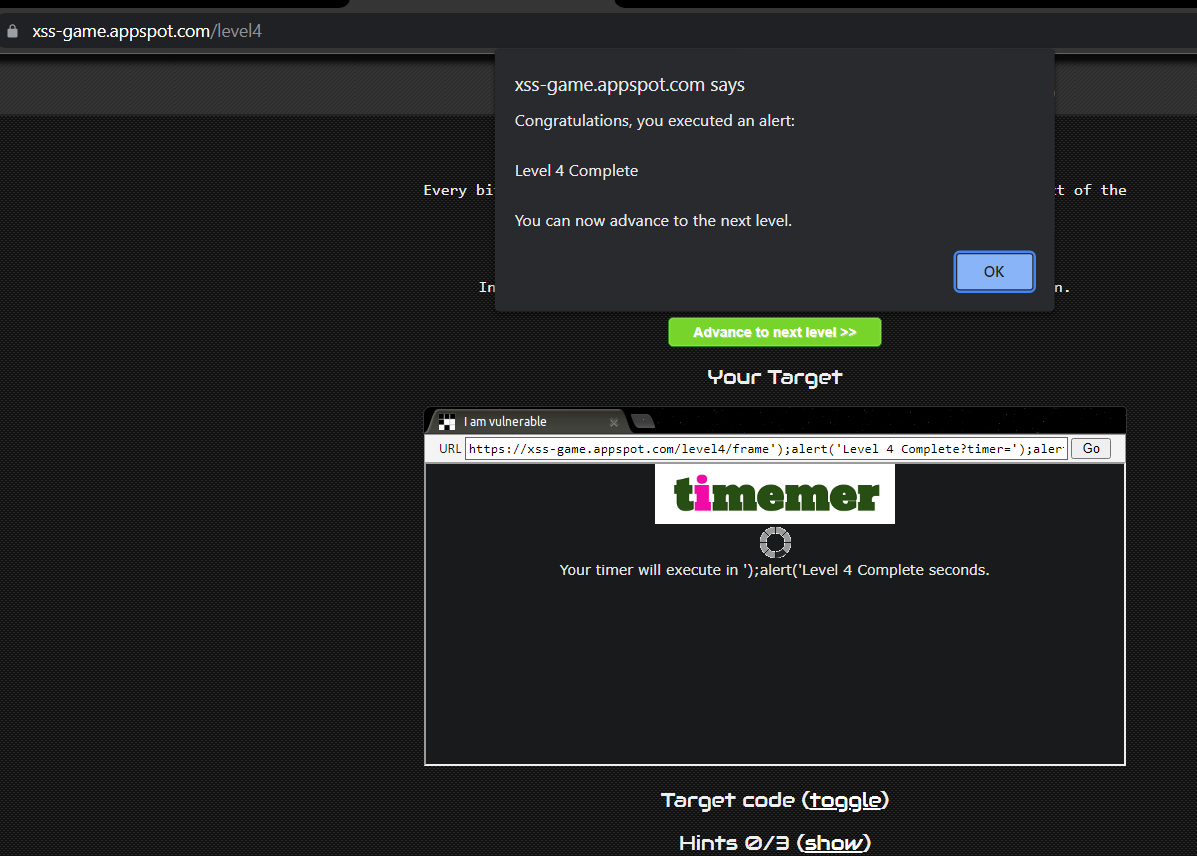Click 'Advance to next level >>'
The image size is (1197, 856).
point(775,331)
